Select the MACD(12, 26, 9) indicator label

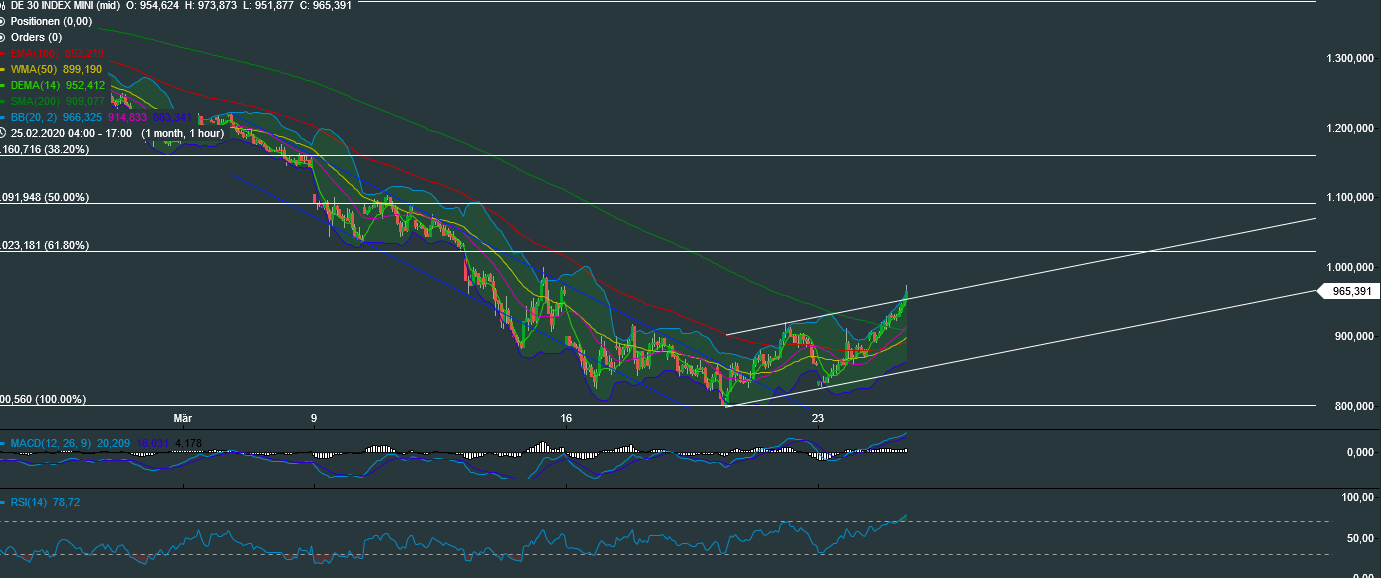tap(51, 443)
